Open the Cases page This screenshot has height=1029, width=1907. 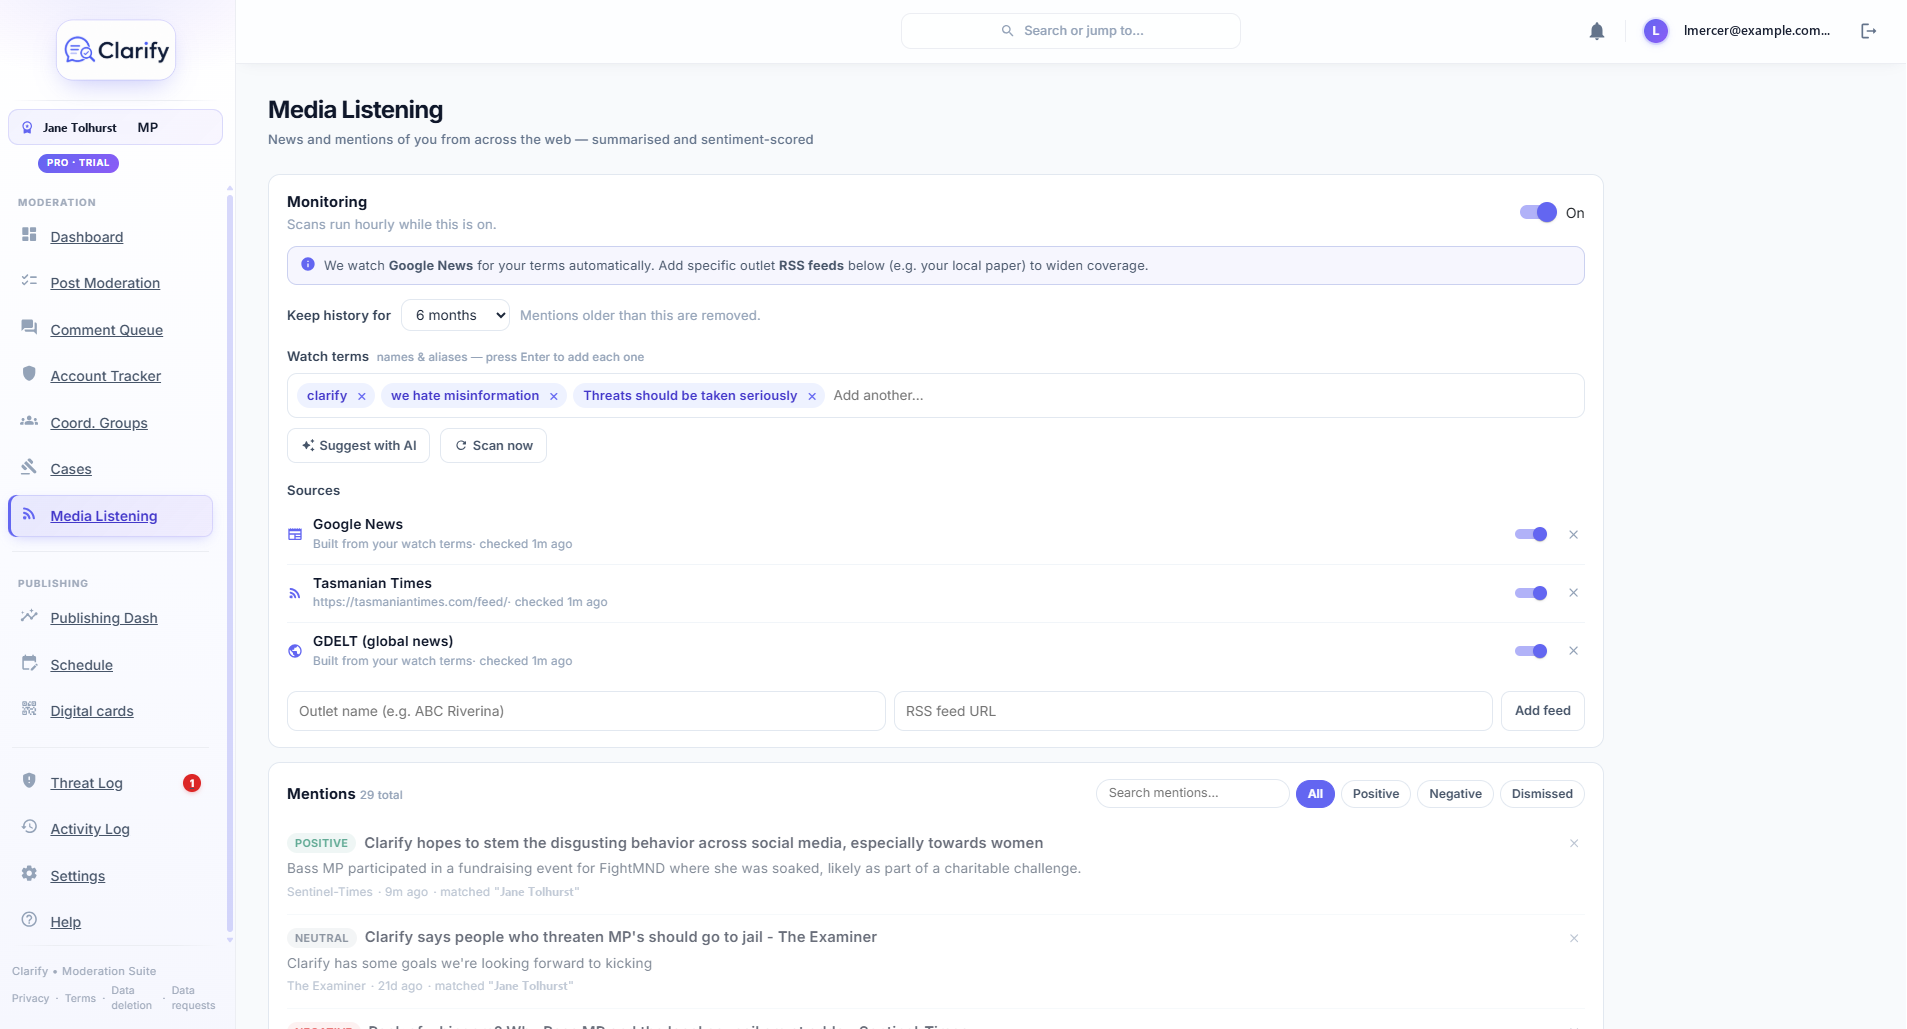coord(71,469)
